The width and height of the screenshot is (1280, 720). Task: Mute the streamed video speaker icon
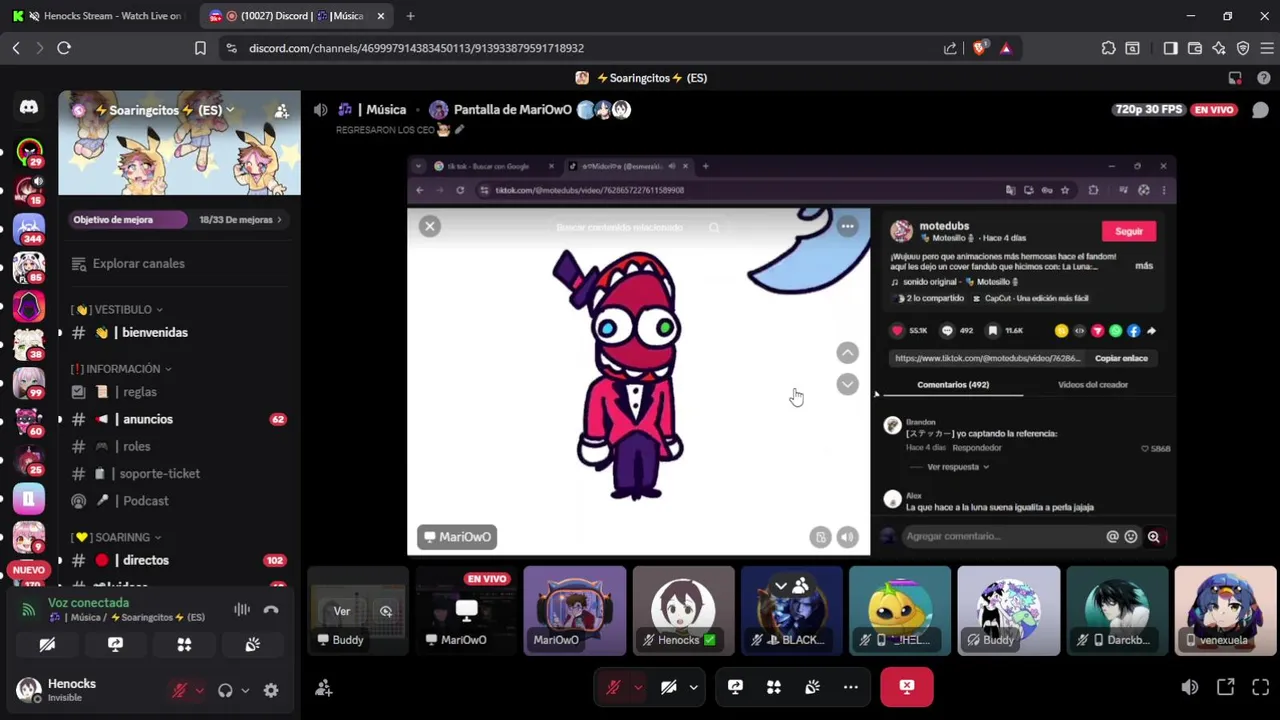coord(847,537)
